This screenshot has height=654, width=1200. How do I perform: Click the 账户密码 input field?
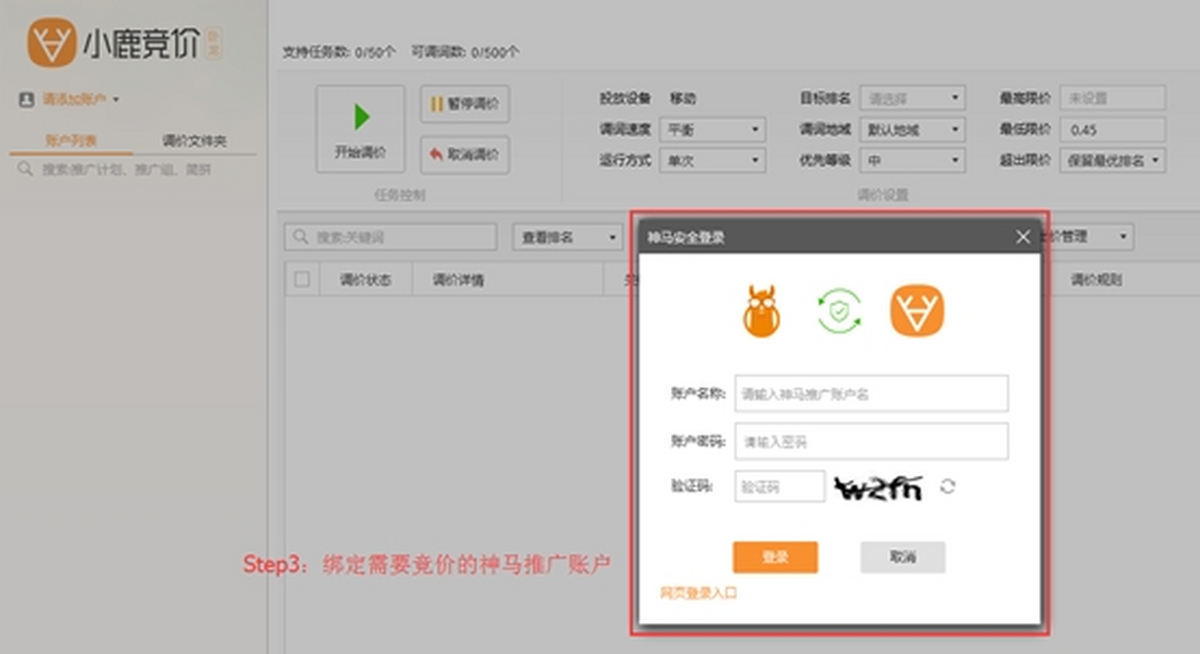pyautogui.click(x=871, y=441)
